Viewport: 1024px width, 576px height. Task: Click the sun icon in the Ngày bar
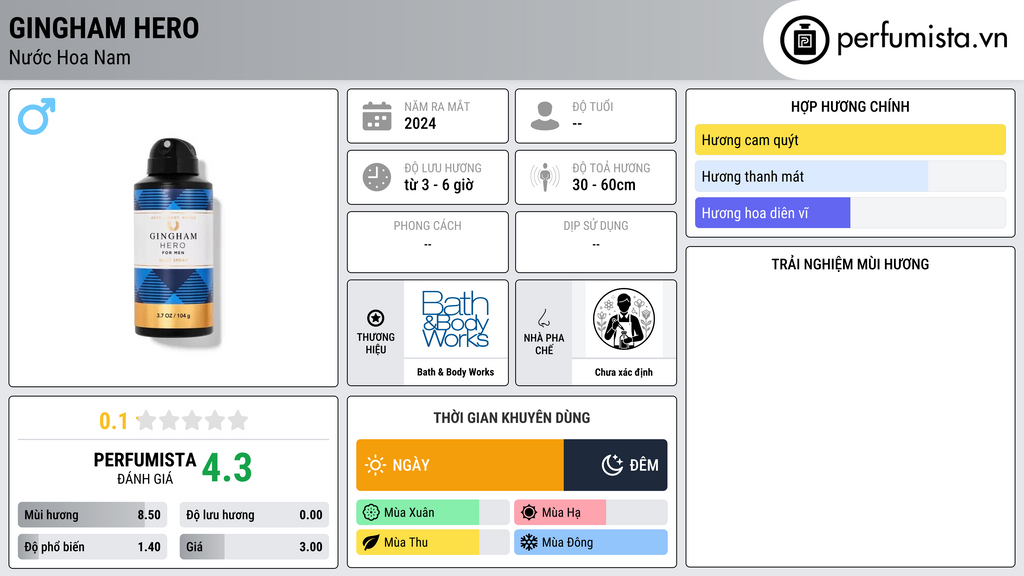[x=375, y=465]
